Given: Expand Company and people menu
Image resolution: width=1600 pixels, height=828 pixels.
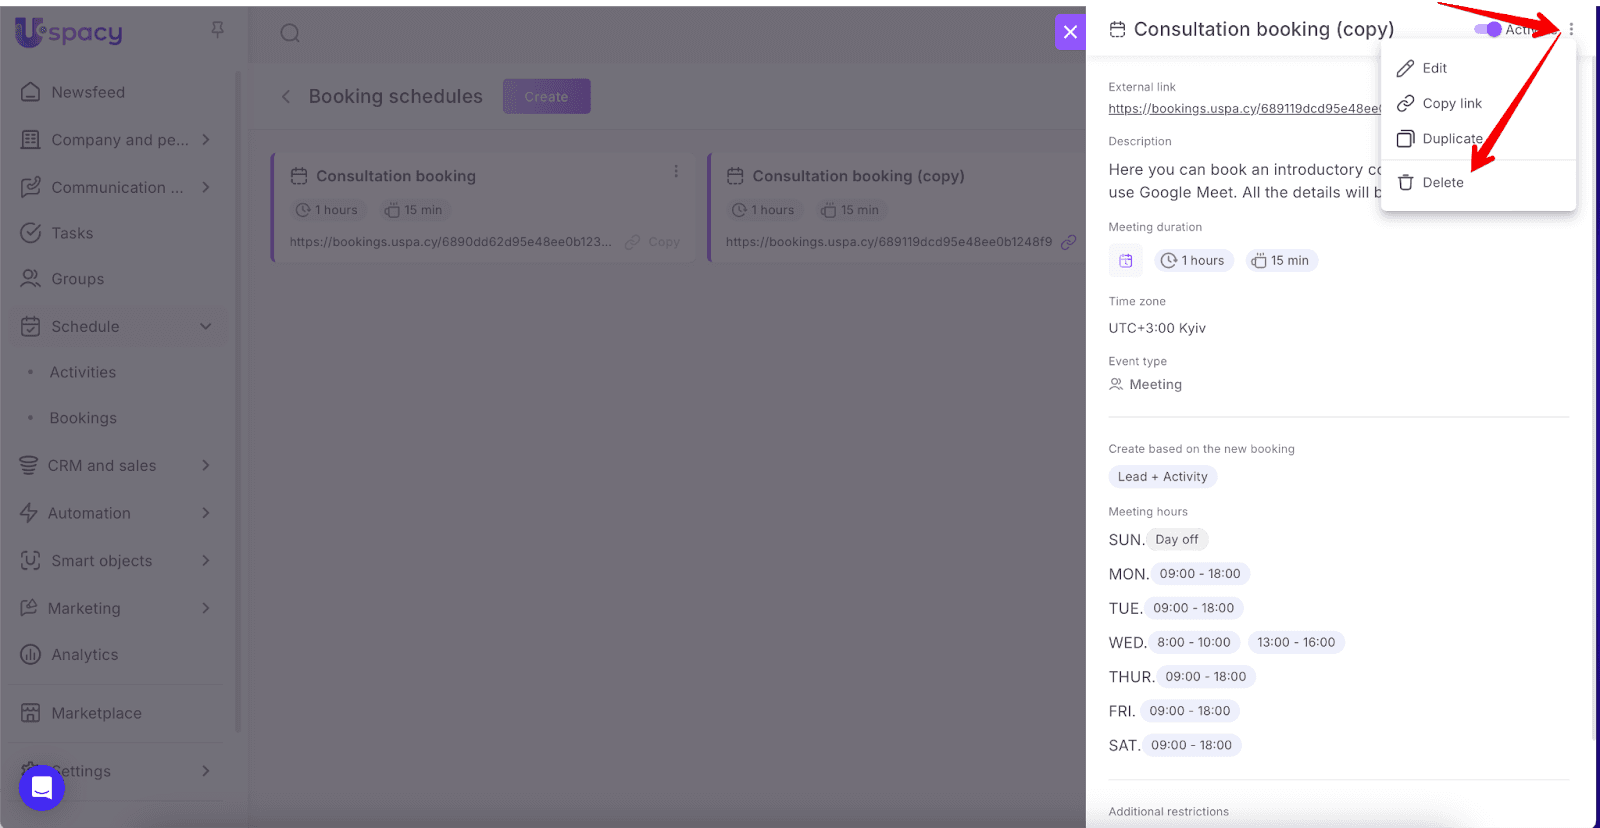Looking at the screenshot, I should tap(206, 140).
